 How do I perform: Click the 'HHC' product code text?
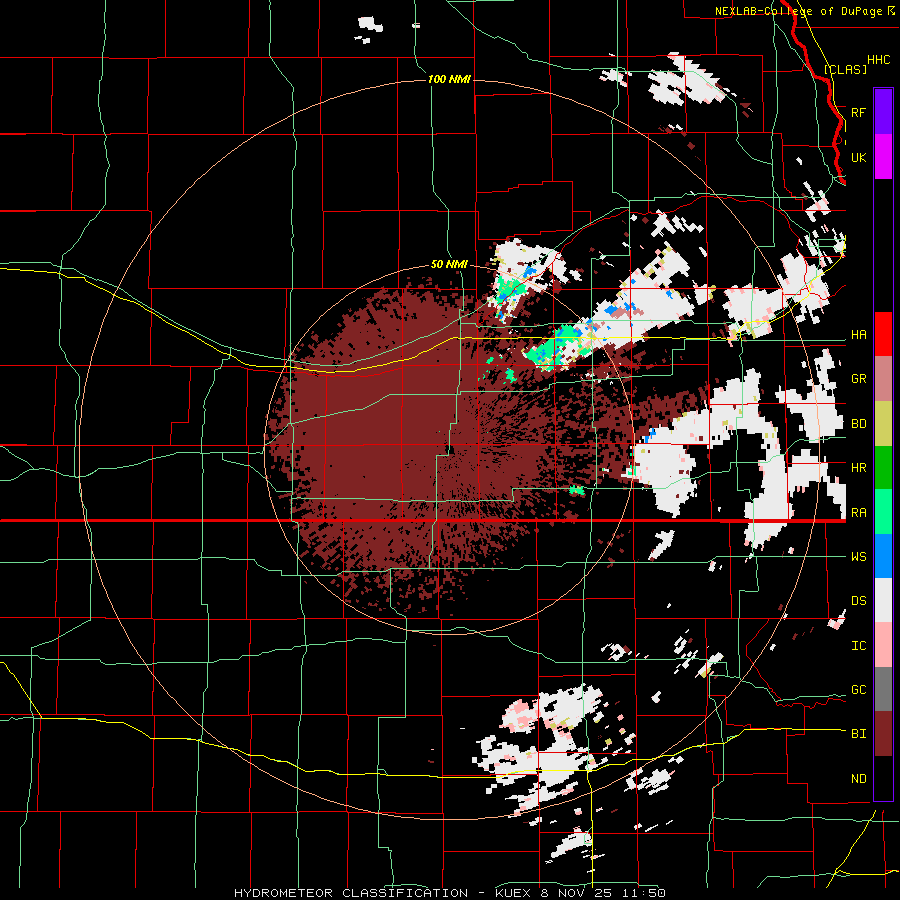pyautogui.click(x=878, y=60)
